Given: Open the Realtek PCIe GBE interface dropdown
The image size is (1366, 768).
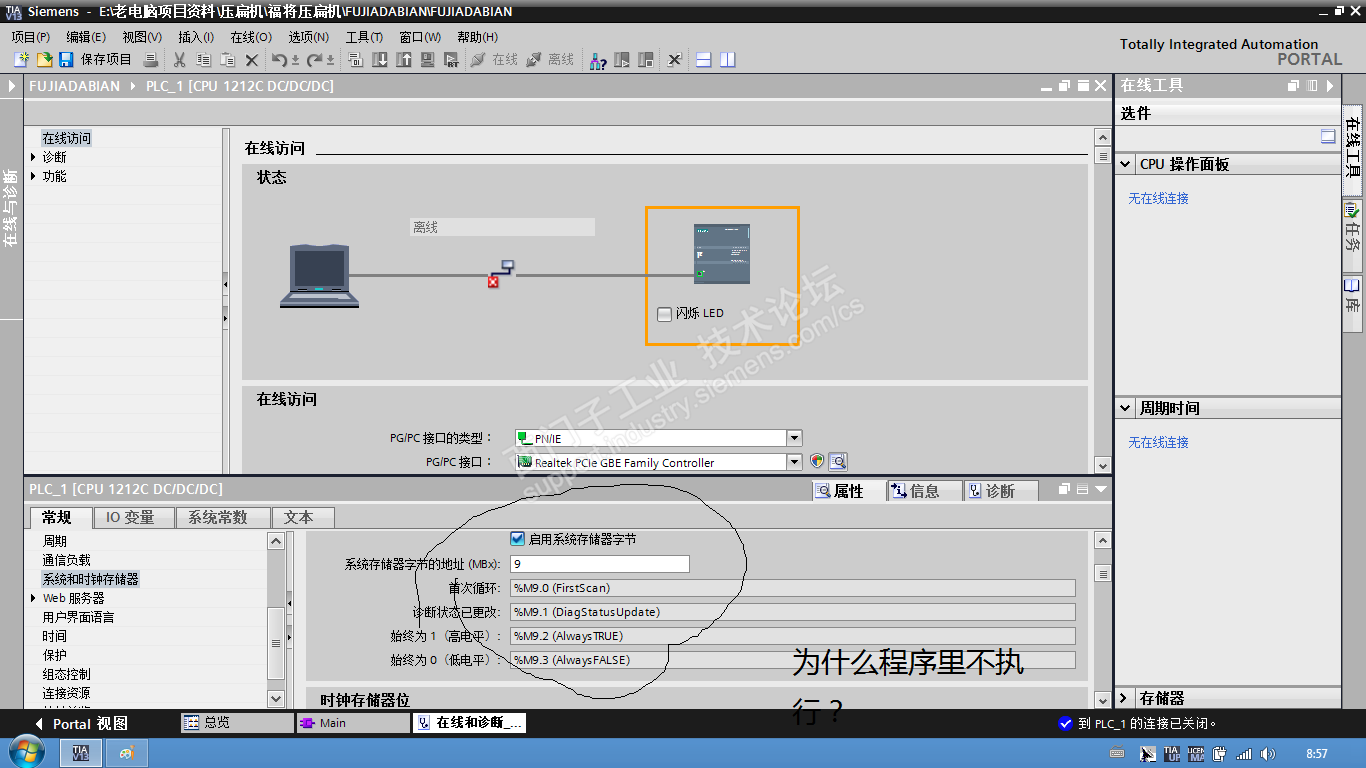Looking at the screenshot, I should pos(794,462).
